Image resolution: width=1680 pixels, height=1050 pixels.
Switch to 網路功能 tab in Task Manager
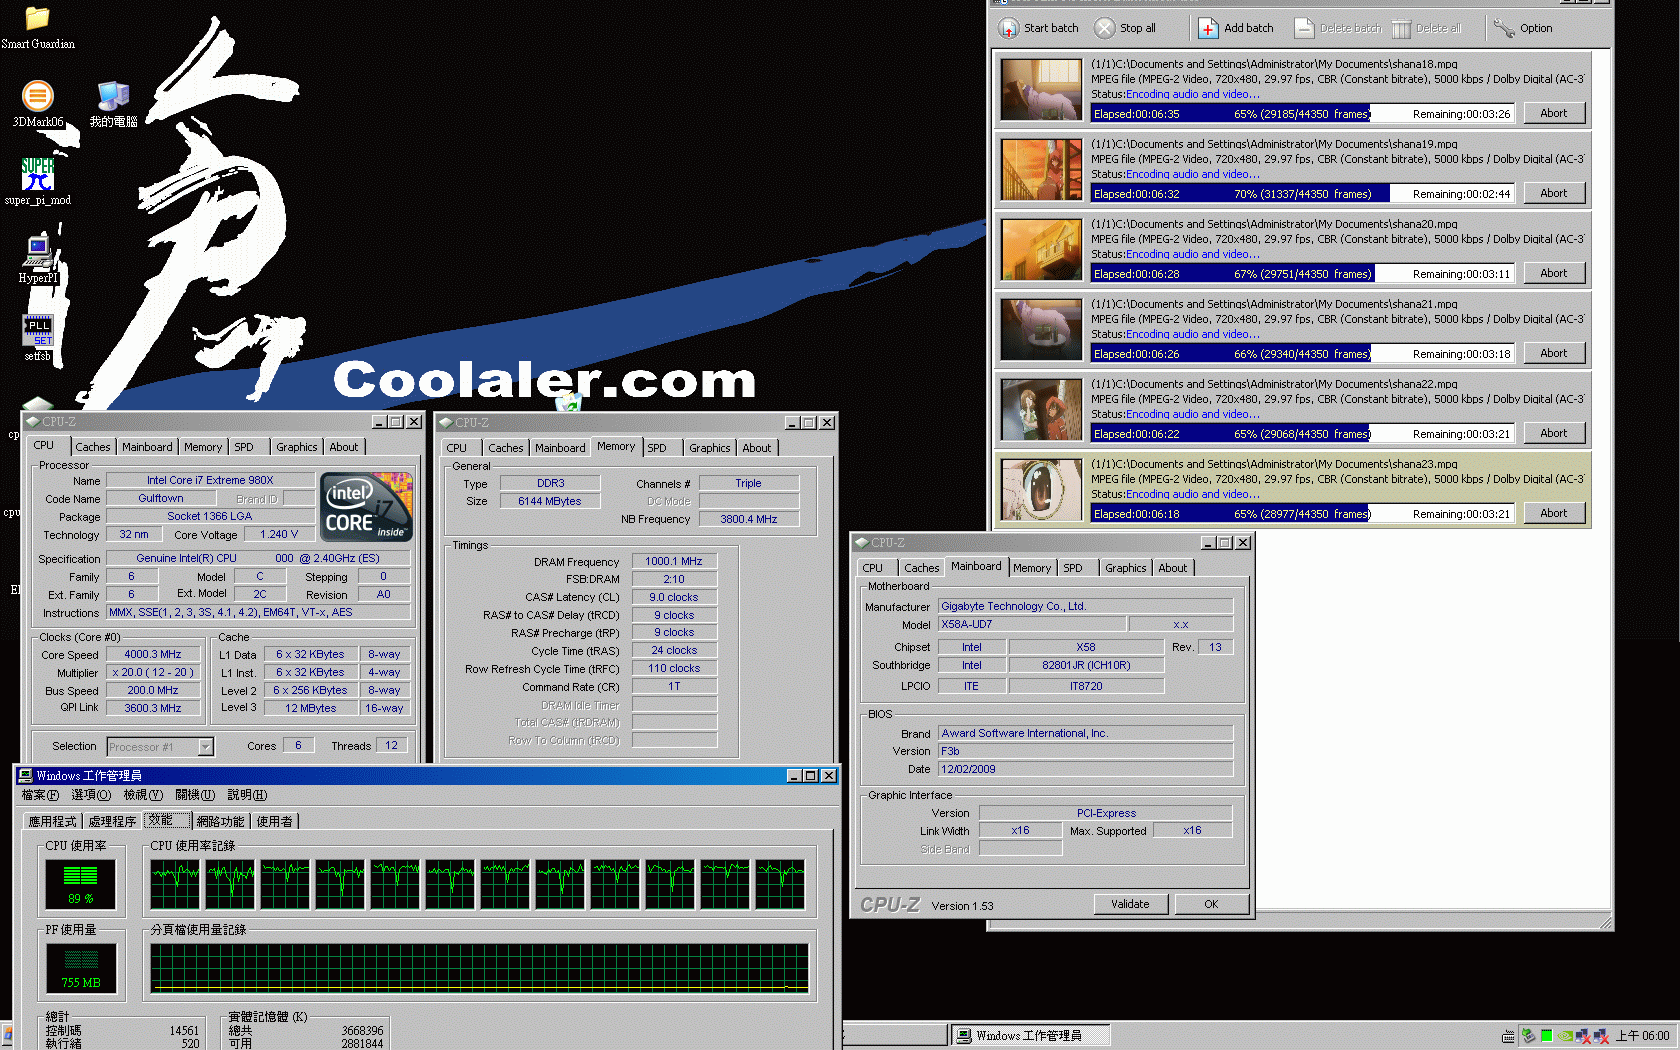220,821
